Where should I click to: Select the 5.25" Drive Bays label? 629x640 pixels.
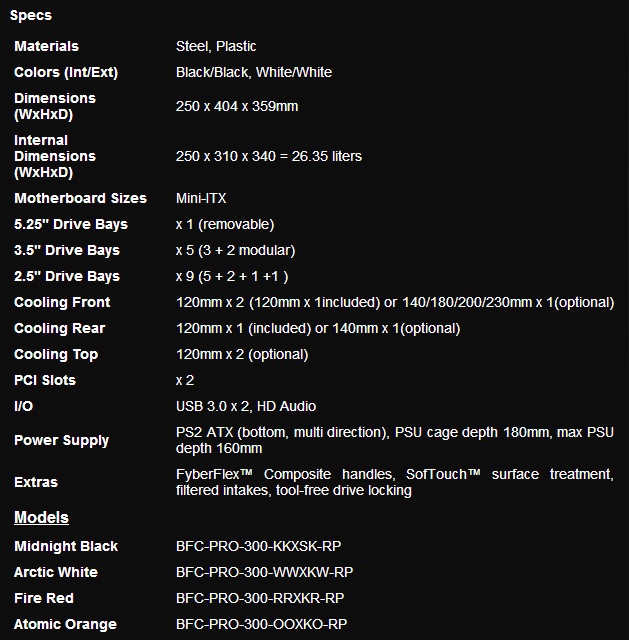pyautogui.click(x=71, y=224)
